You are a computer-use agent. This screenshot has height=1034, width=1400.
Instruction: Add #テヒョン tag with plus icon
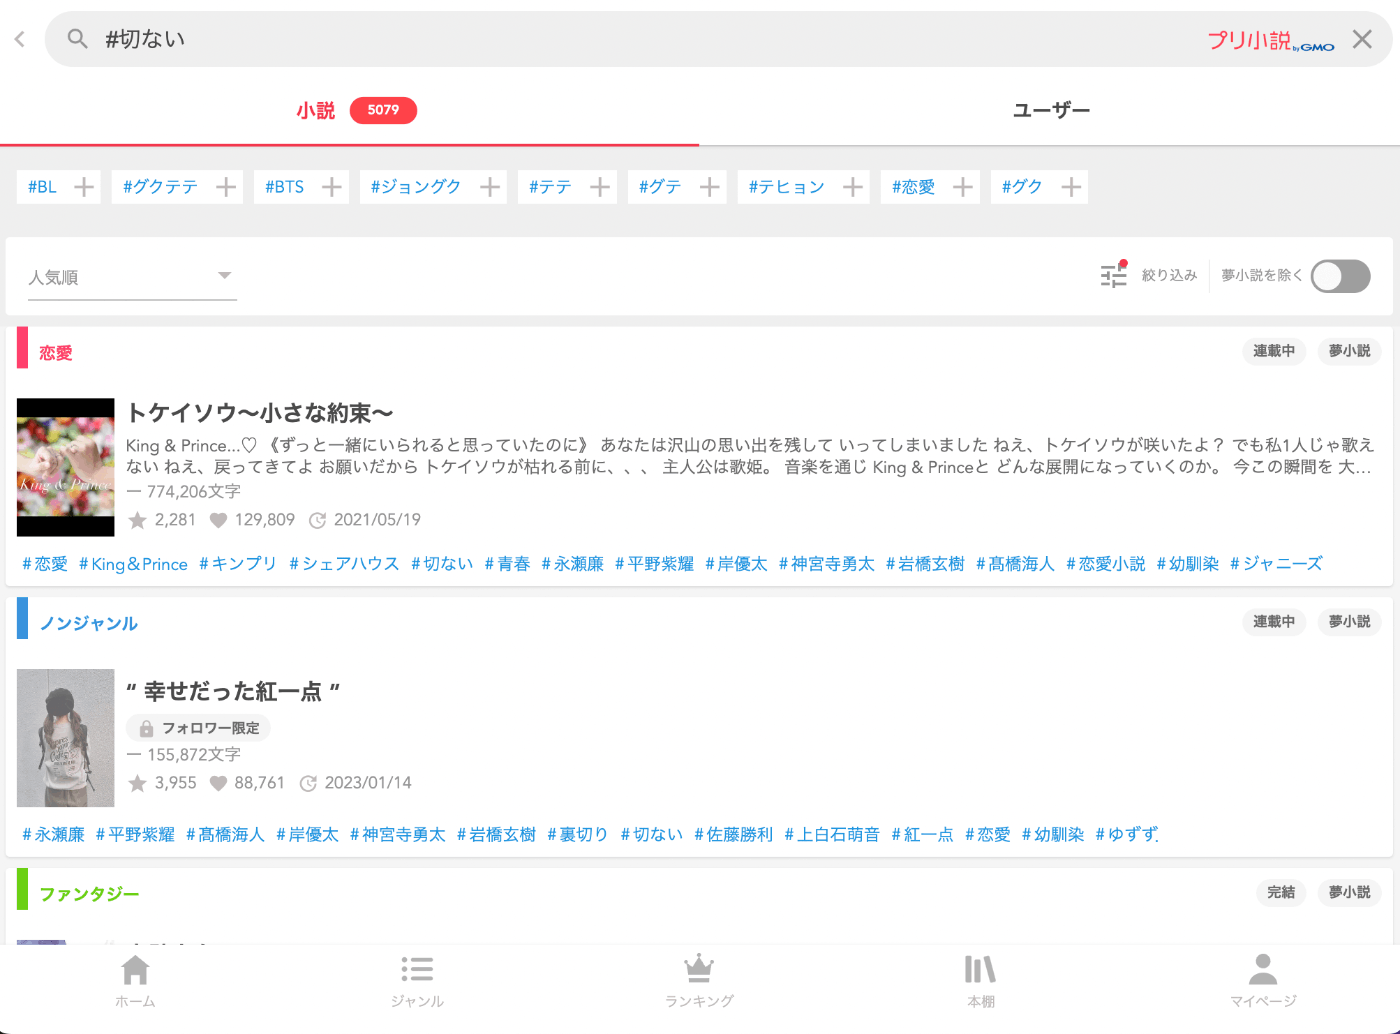[853, 187]
